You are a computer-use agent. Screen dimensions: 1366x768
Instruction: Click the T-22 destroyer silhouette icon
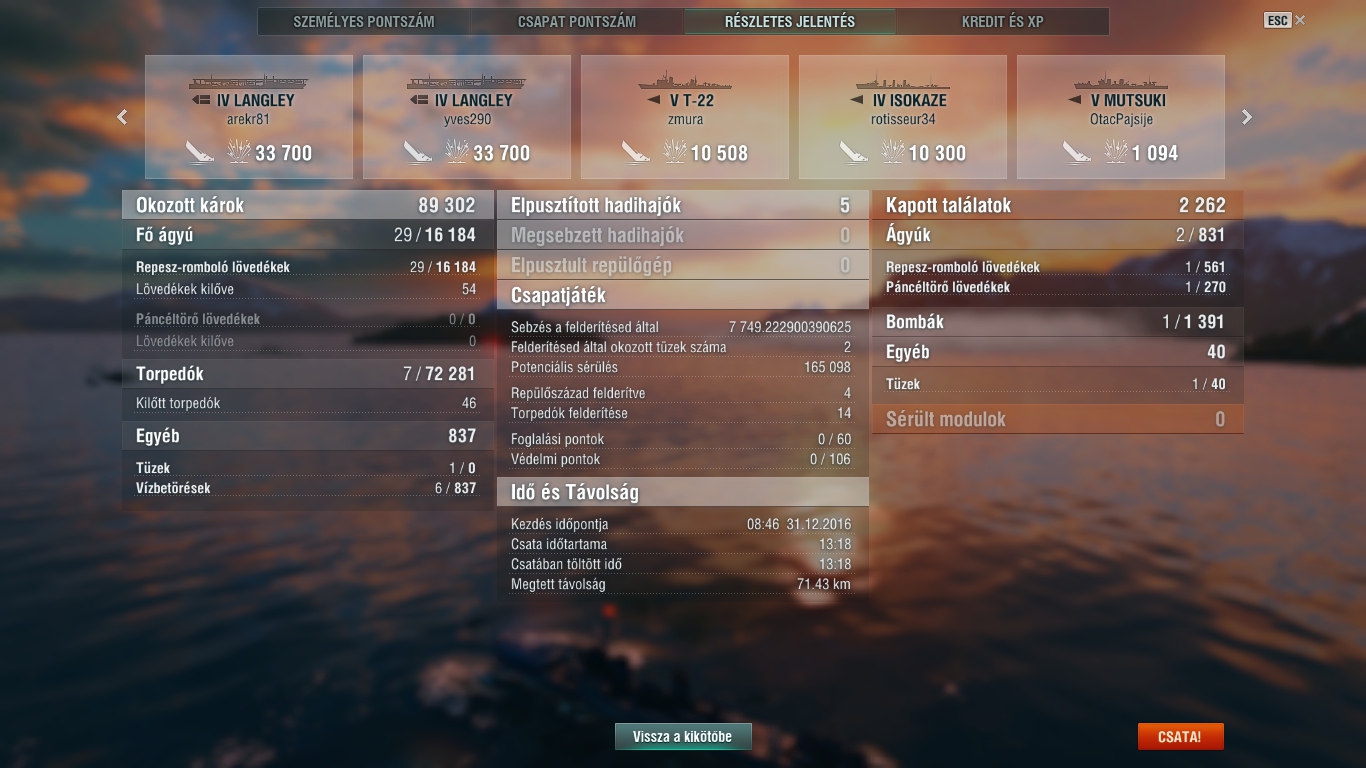[684, 81]
